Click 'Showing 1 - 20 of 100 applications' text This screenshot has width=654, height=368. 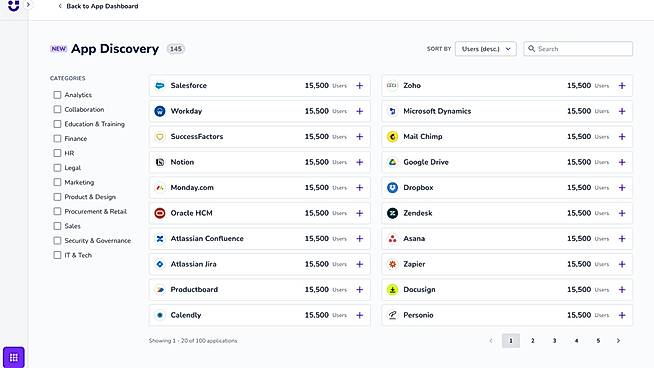[193, 341]
